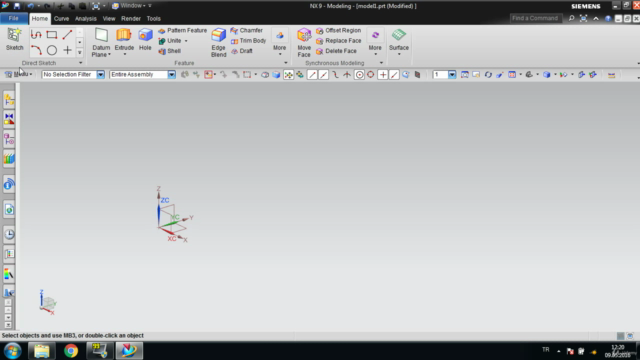The image size is (640, 360).
Task: Toggle the Enable Snap Point option
Action: (289, 75)
